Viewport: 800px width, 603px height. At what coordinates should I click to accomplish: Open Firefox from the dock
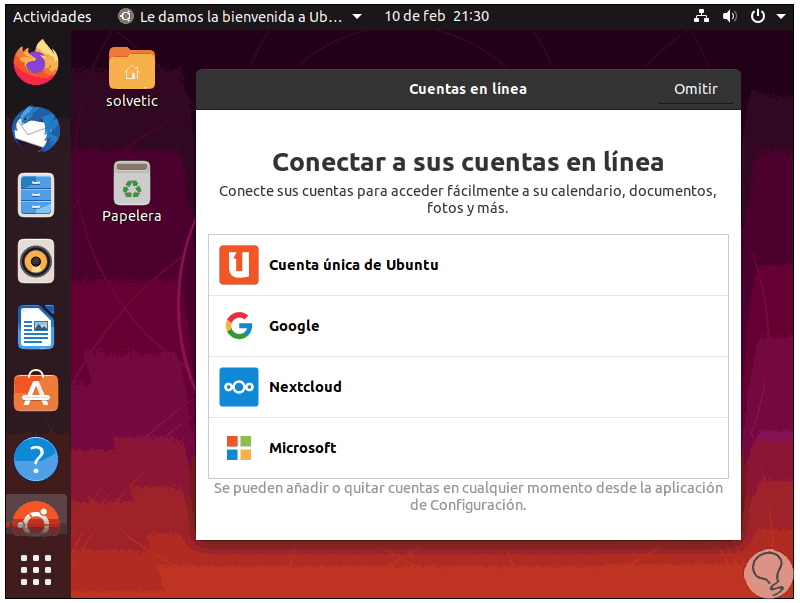(36, 63)
